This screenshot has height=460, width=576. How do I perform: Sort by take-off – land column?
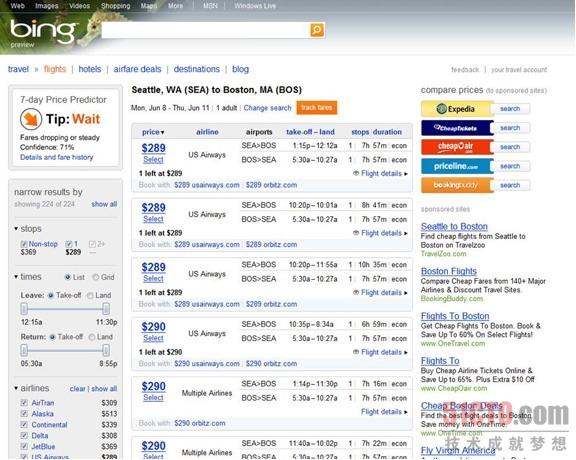tap(310, 132)
